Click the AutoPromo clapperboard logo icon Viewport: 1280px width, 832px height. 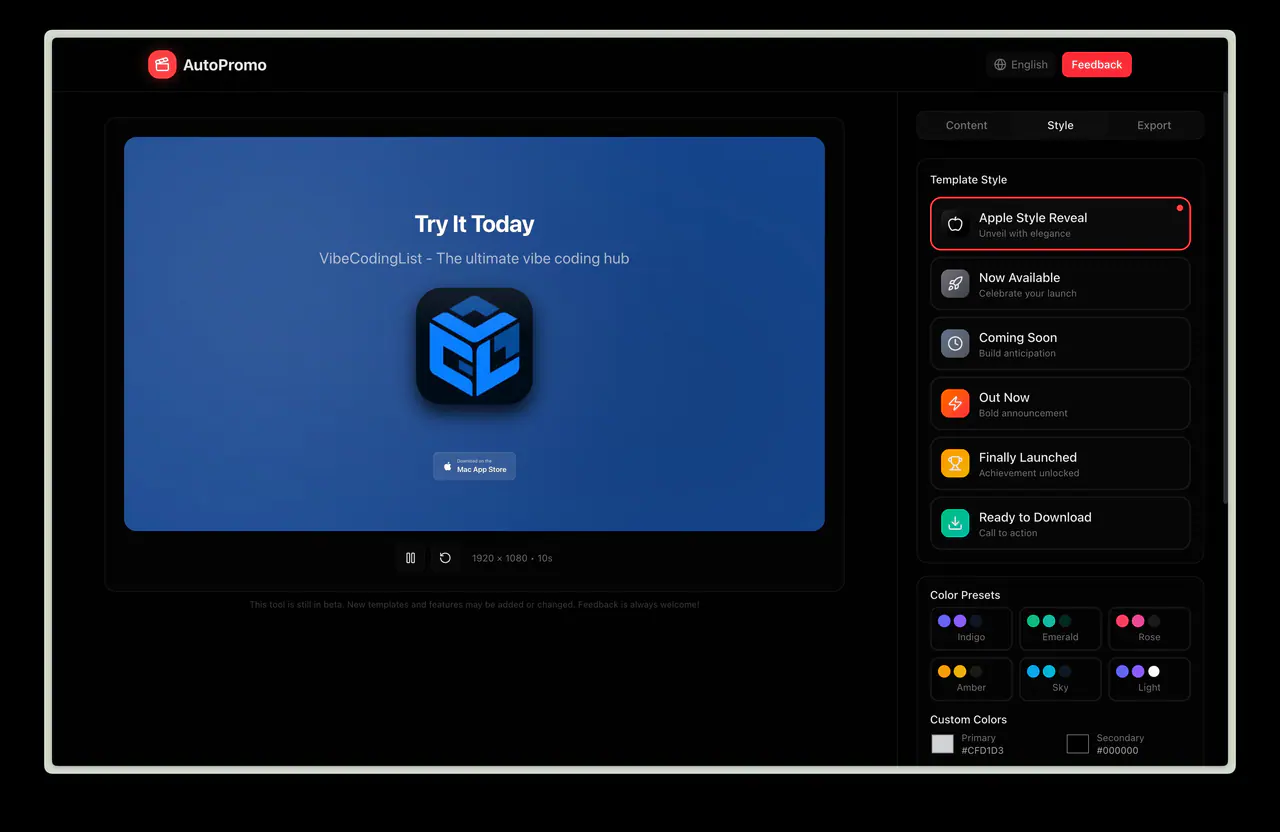162,65
